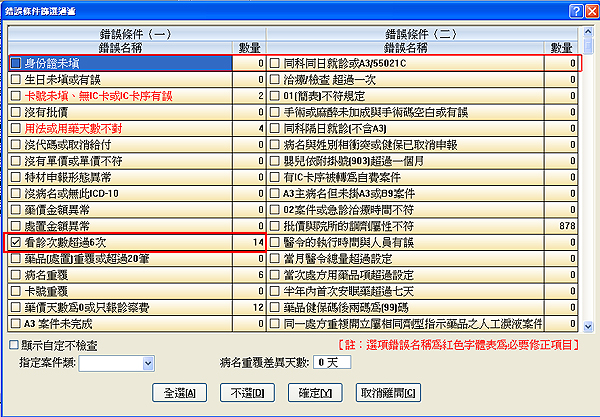Uncheck 看診次數超過6次 checkbox
Image resolution: width=600 pixels, height=417 pixels.
[15, 242]
